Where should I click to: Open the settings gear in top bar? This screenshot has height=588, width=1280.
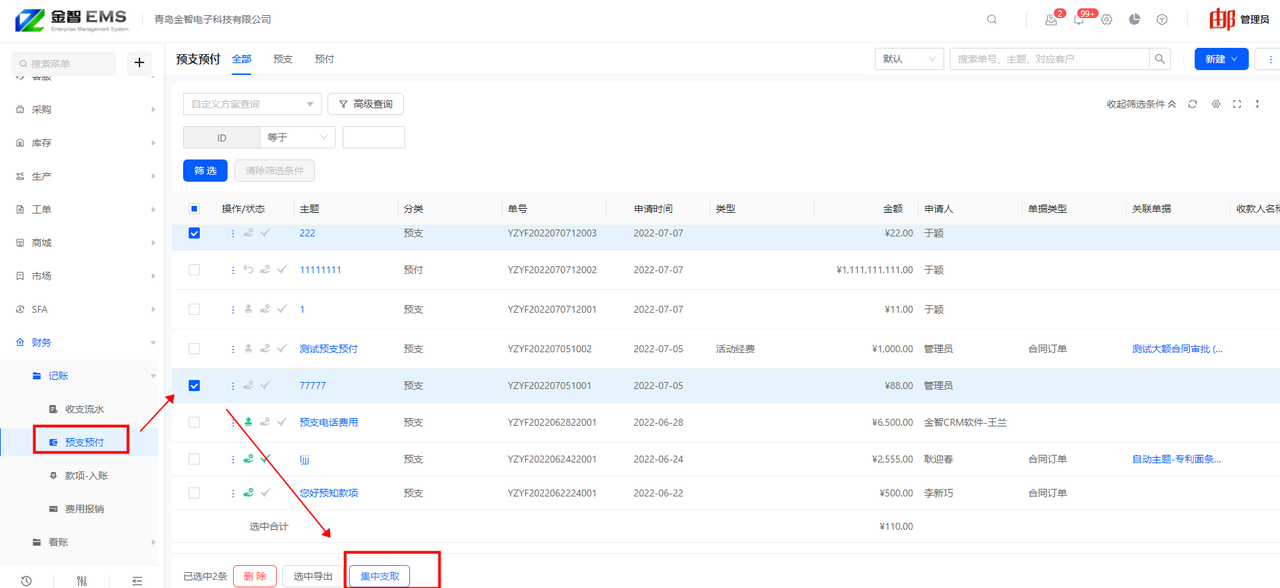tap(1106, 19)
